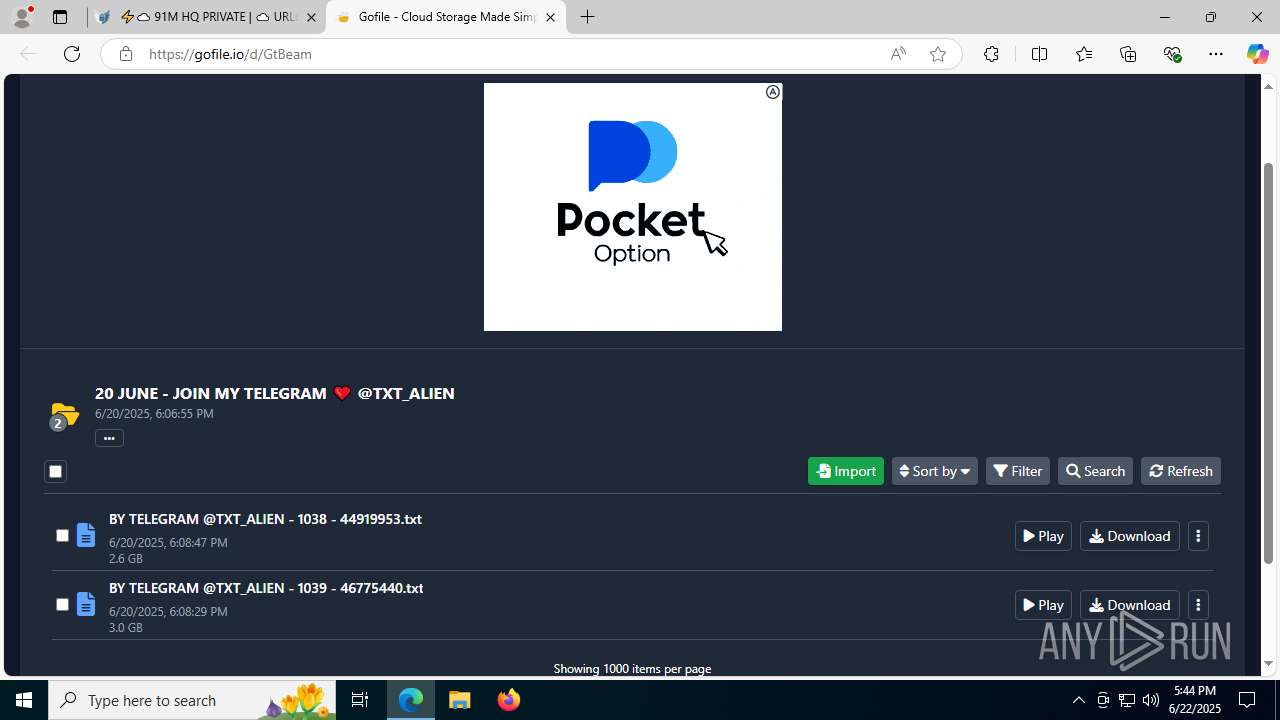Check the box for file 1039 - 46775440.txt
The height and width of the screenshot is (720, 1280).
[62, 605]
